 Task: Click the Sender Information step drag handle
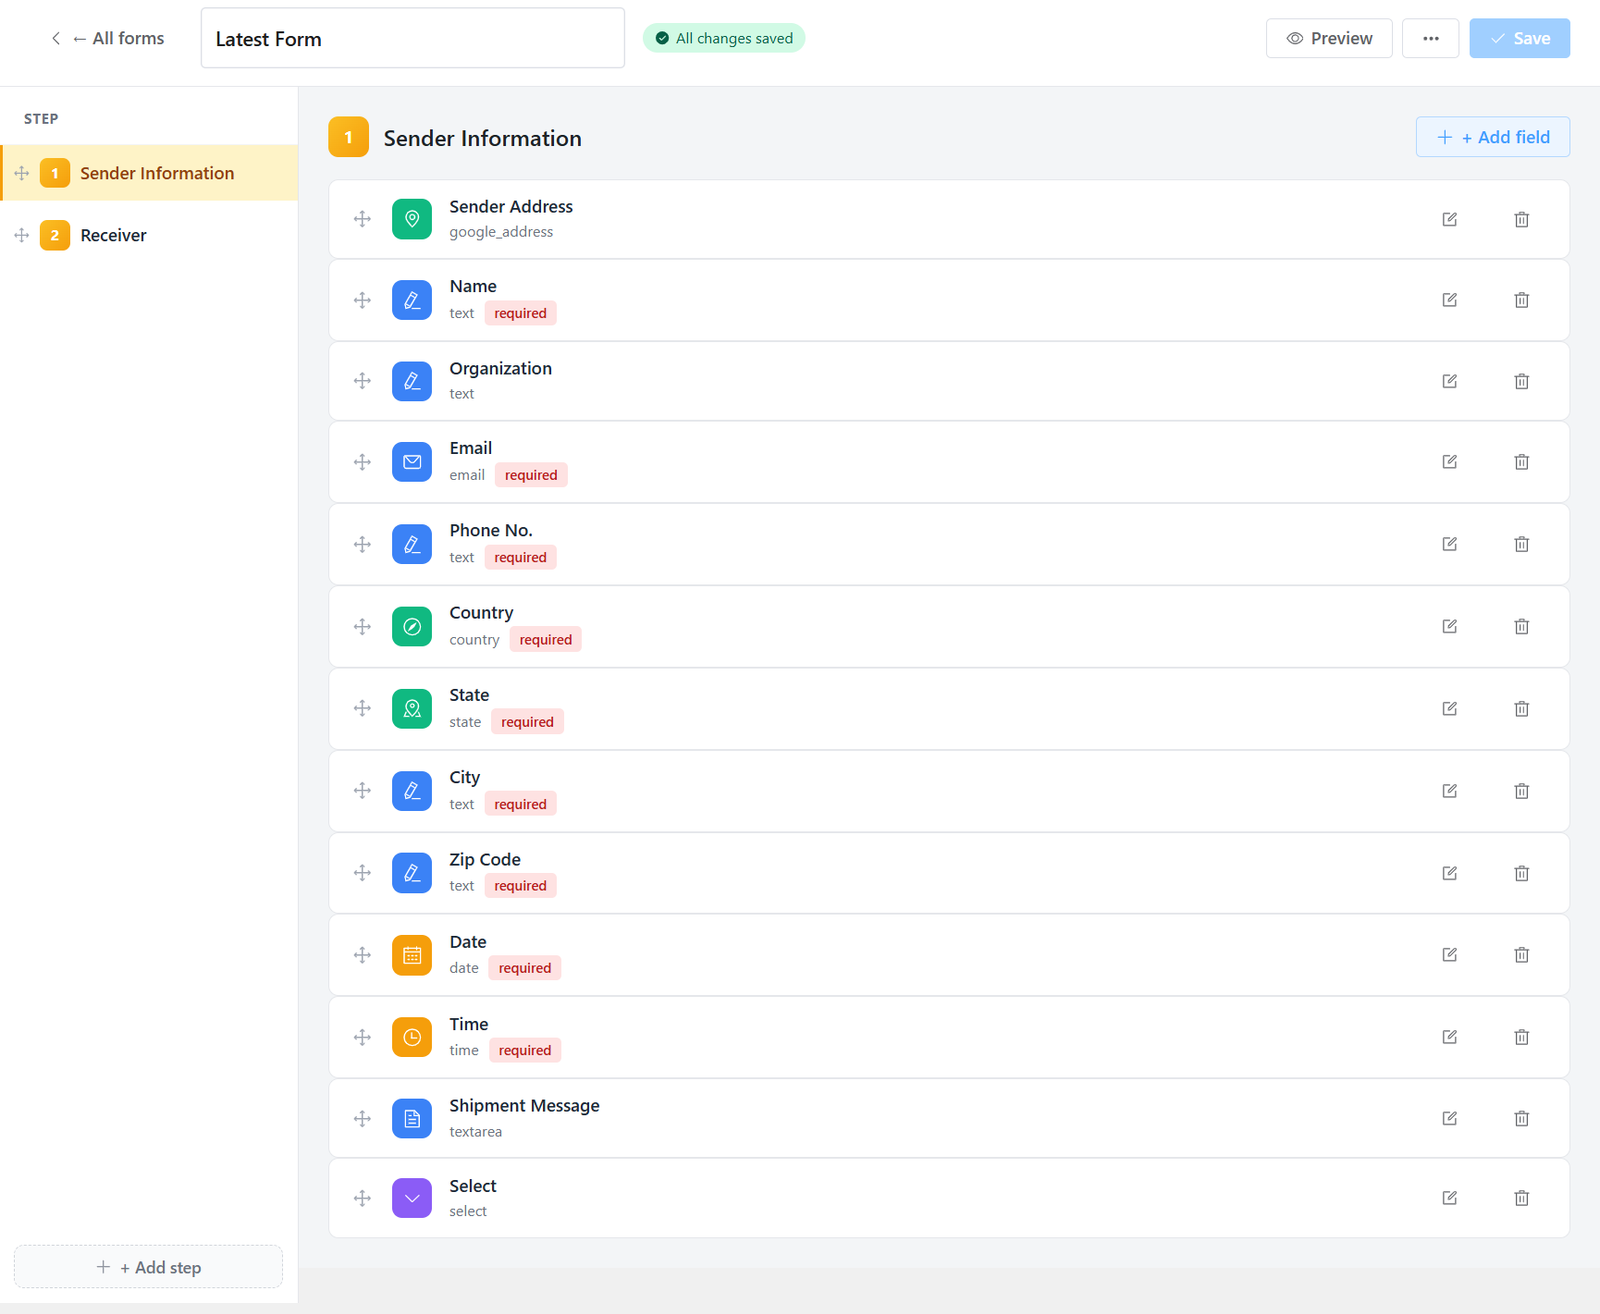click(21, 173)
